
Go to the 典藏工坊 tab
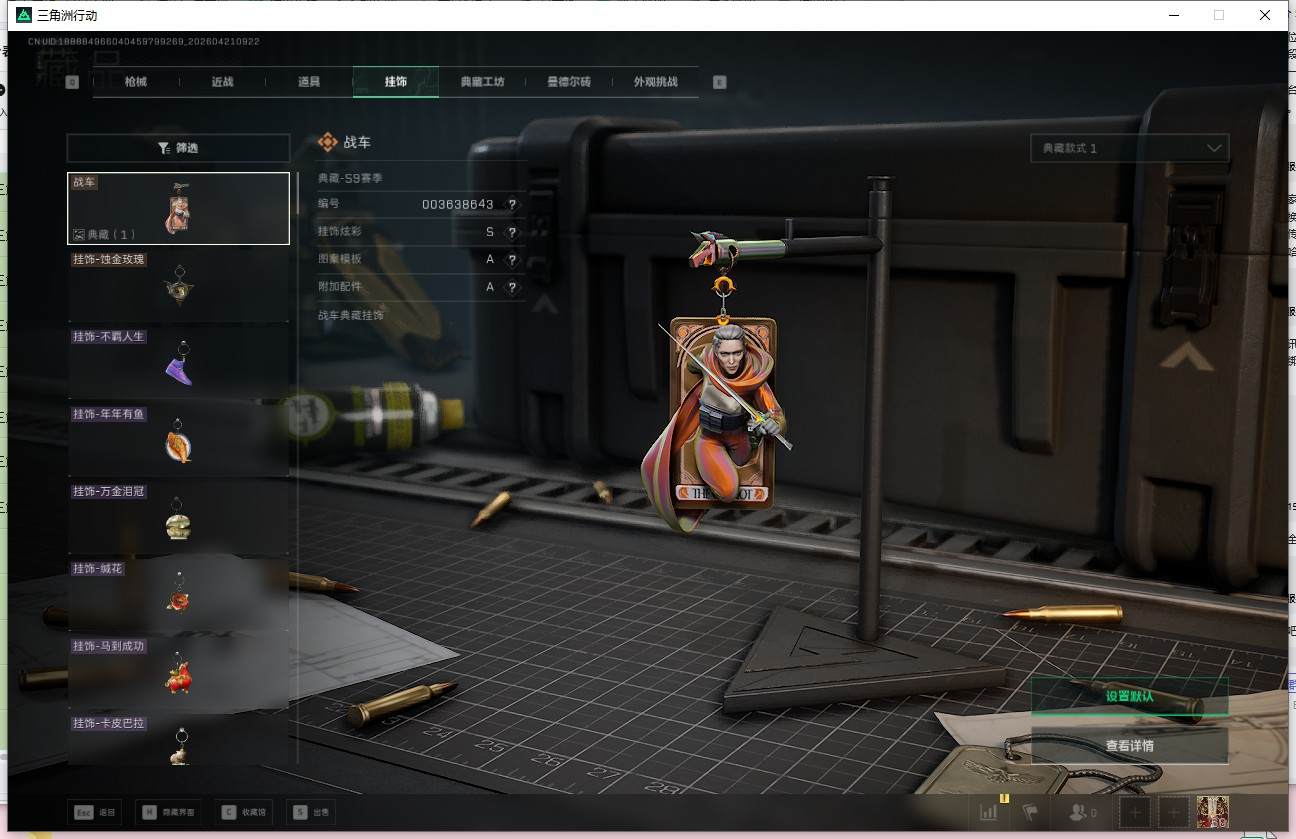(x=482, y=82)
